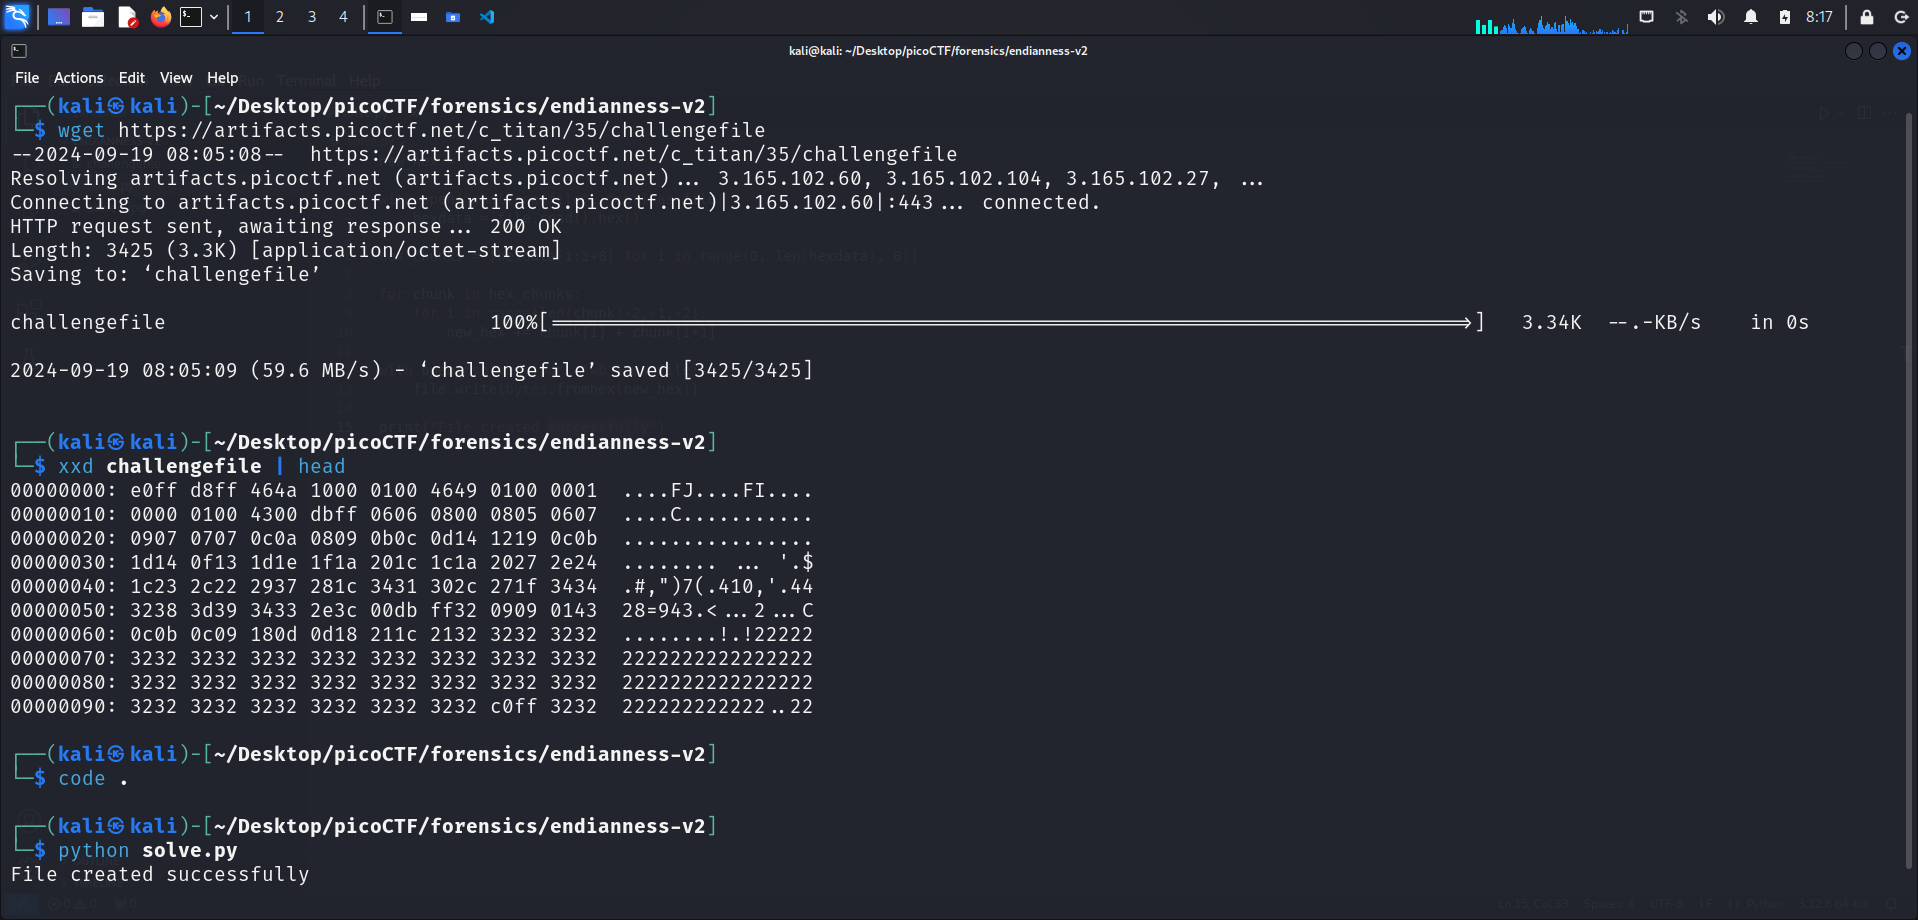Open the Actions menu
This screenshot has width=1918, height=920.
coord(78,78)
